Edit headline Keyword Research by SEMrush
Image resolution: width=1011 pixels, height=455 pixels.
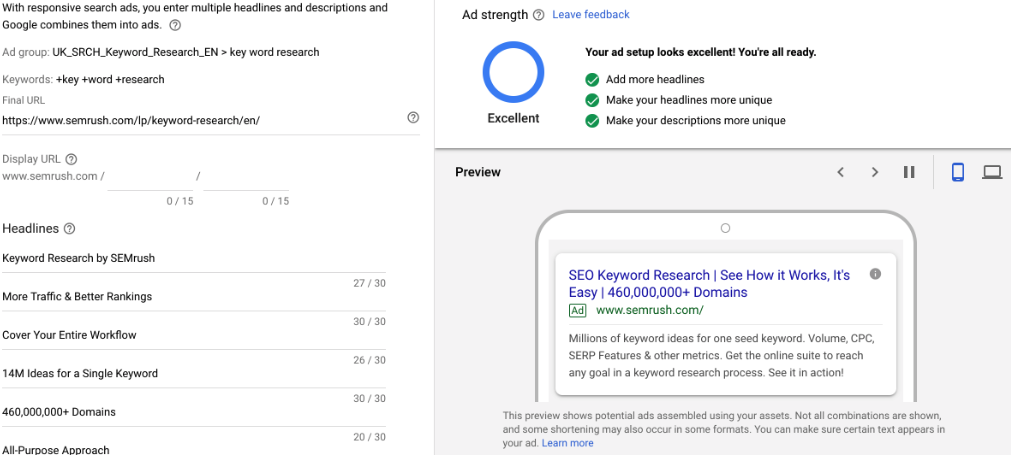click(194, 258)
